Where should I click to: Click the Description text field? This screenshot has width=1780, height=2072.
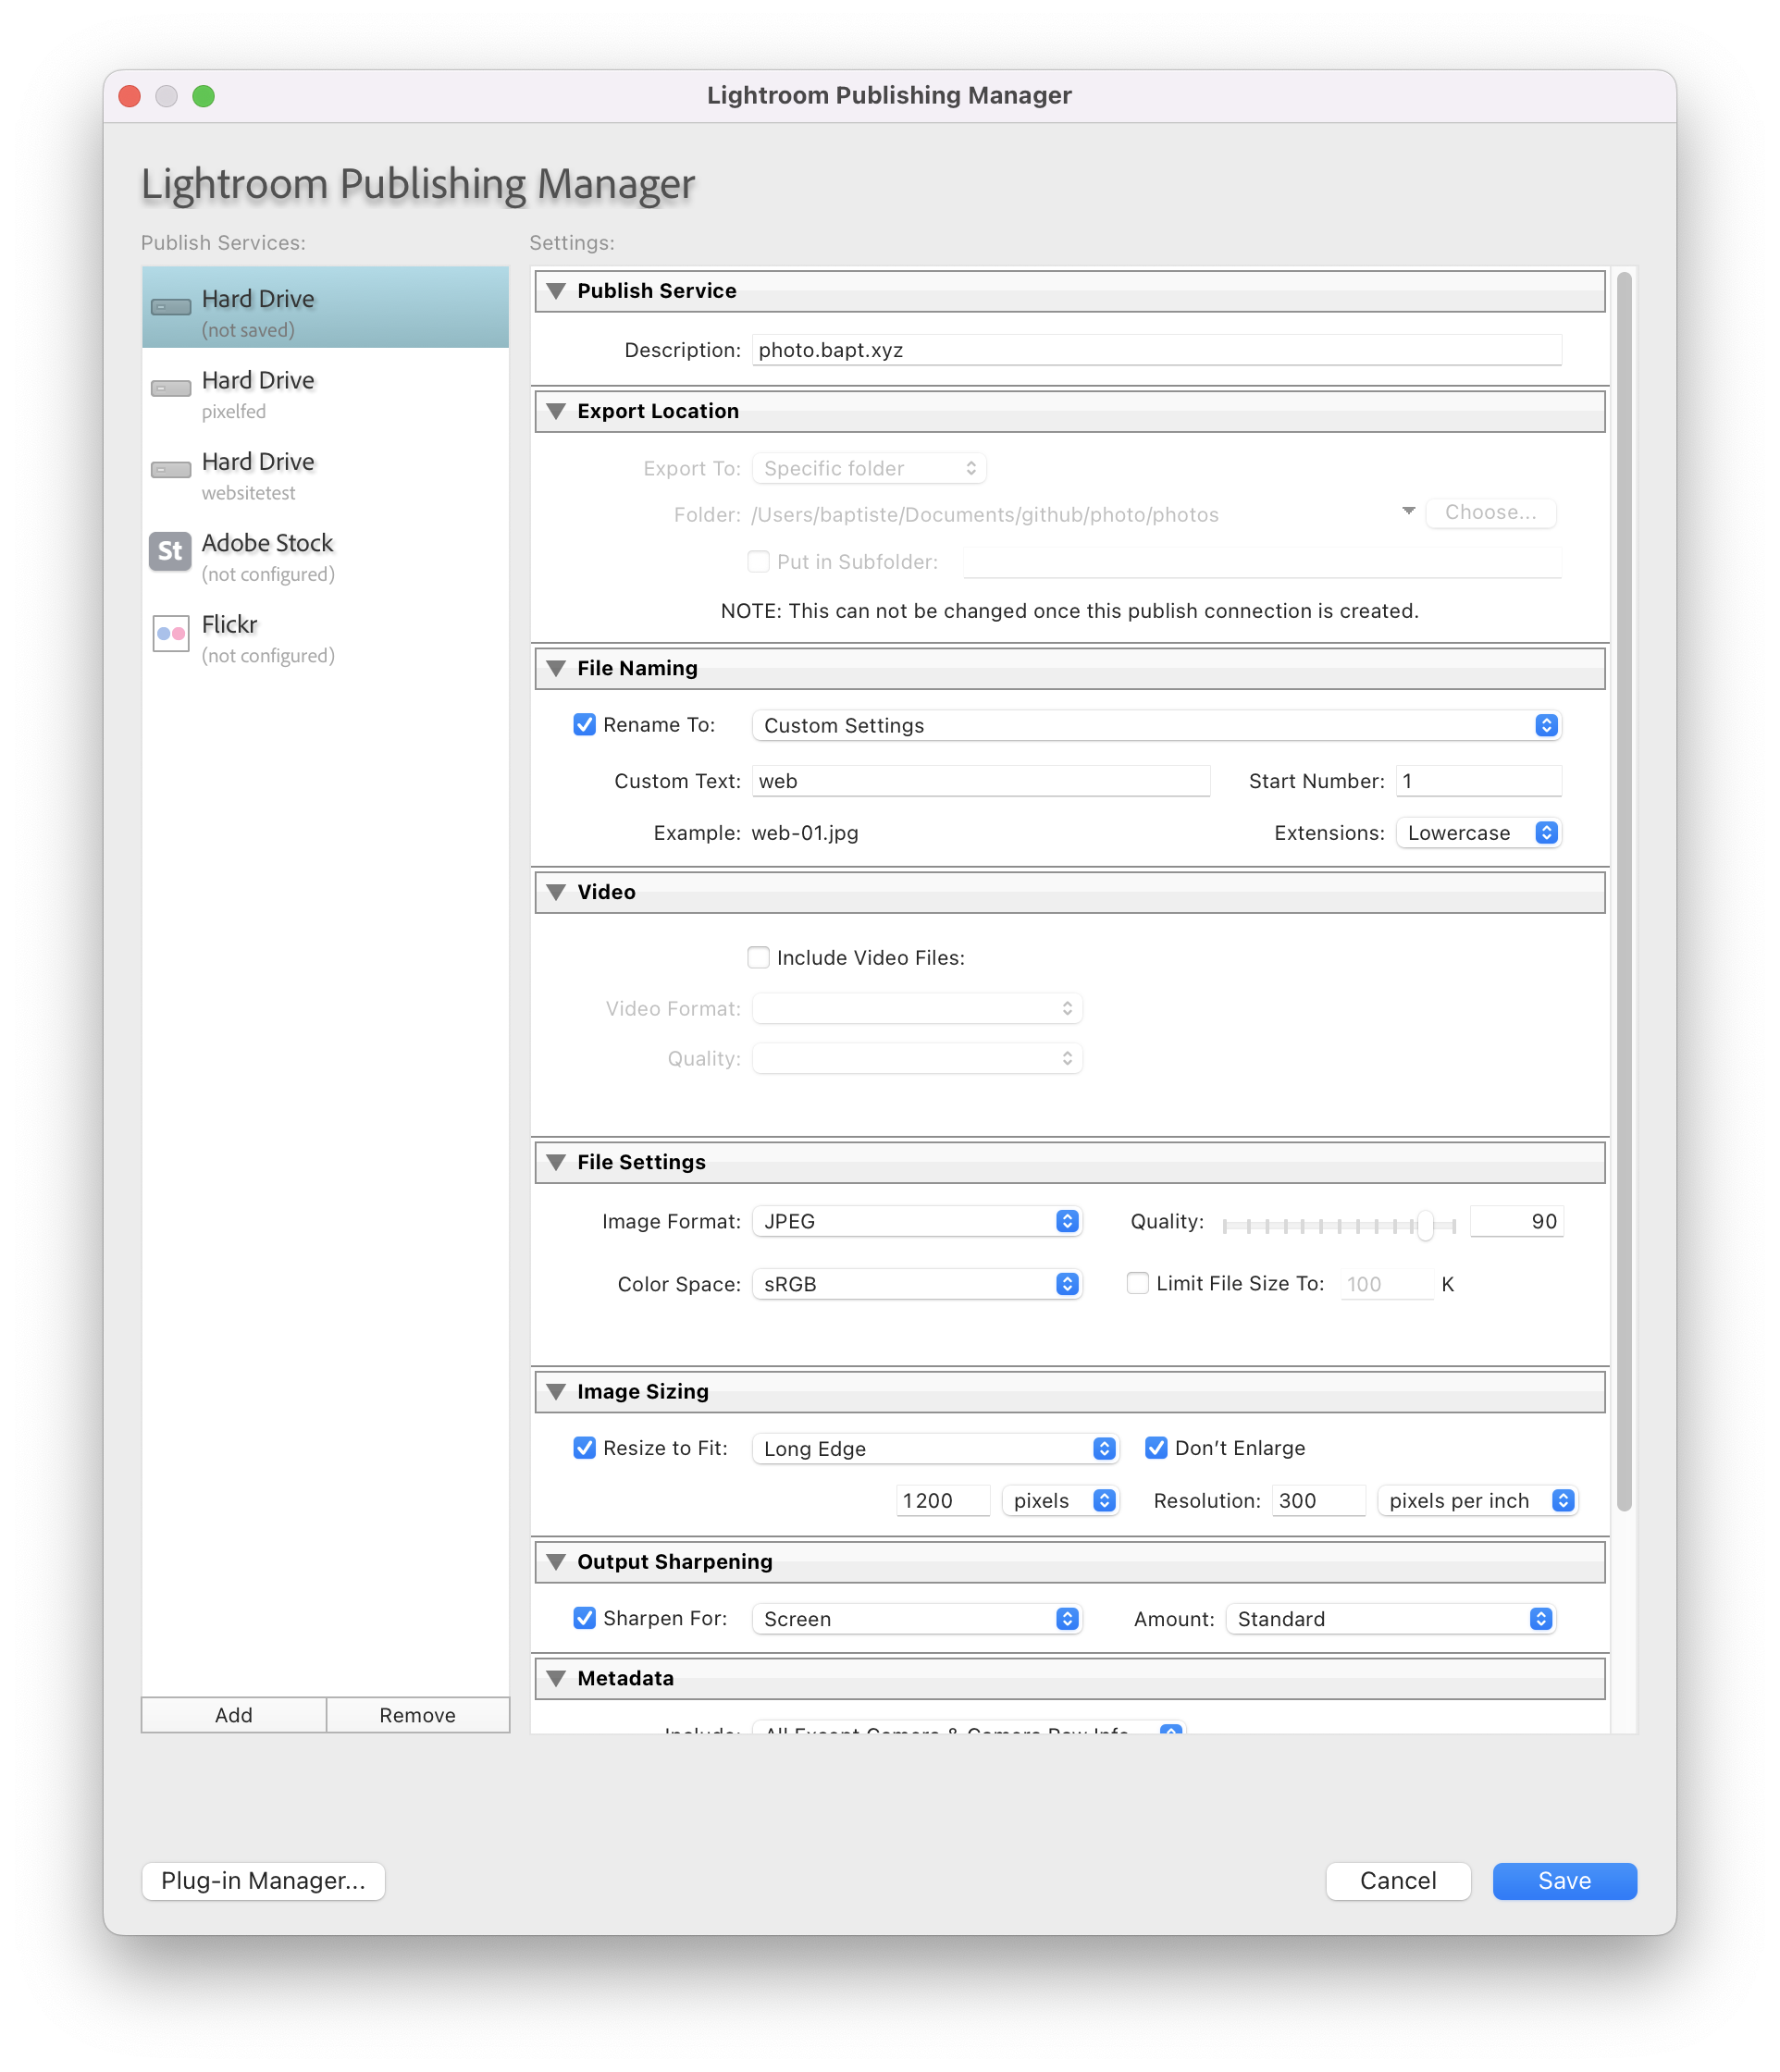[1156, 350]
